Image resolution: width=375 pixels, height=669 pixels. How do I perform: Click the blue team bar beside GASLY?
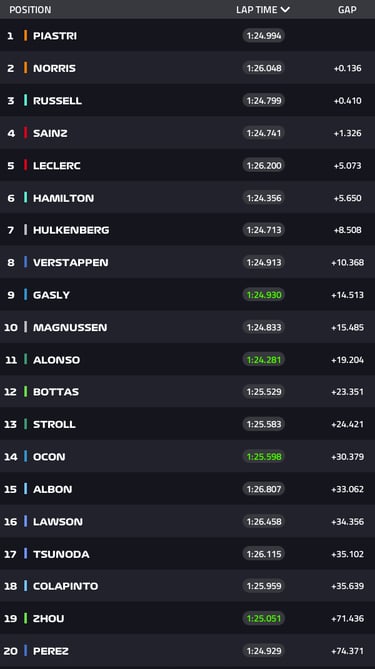26,294
